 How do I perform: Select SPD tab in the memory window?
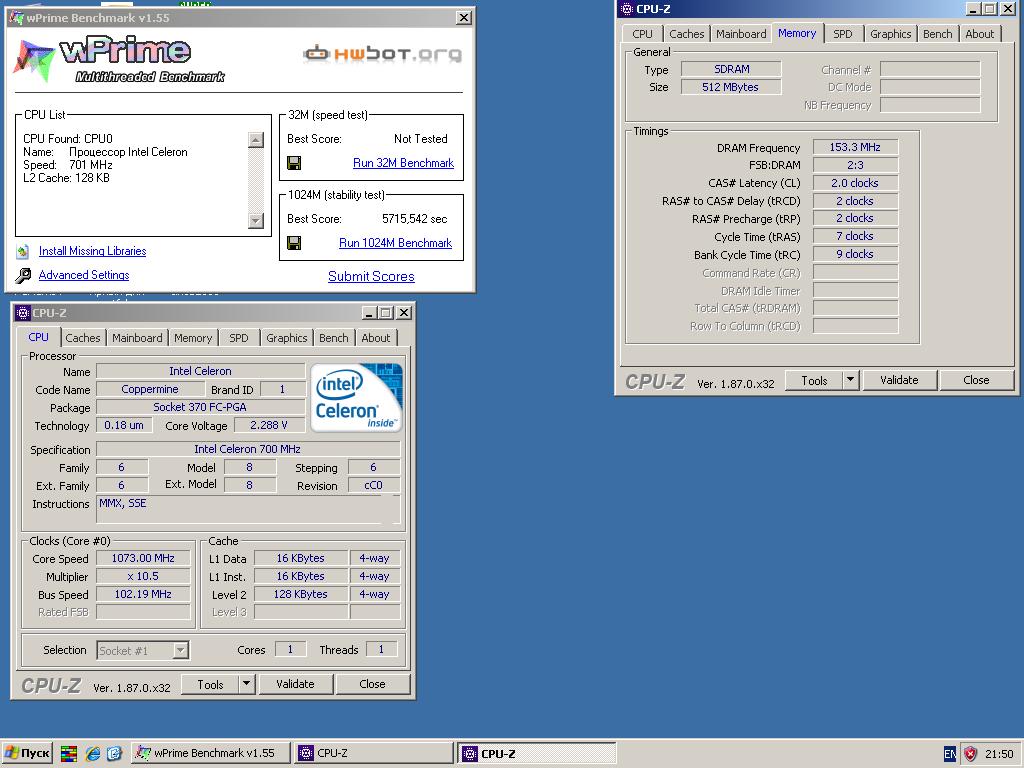tap(843, 34)
